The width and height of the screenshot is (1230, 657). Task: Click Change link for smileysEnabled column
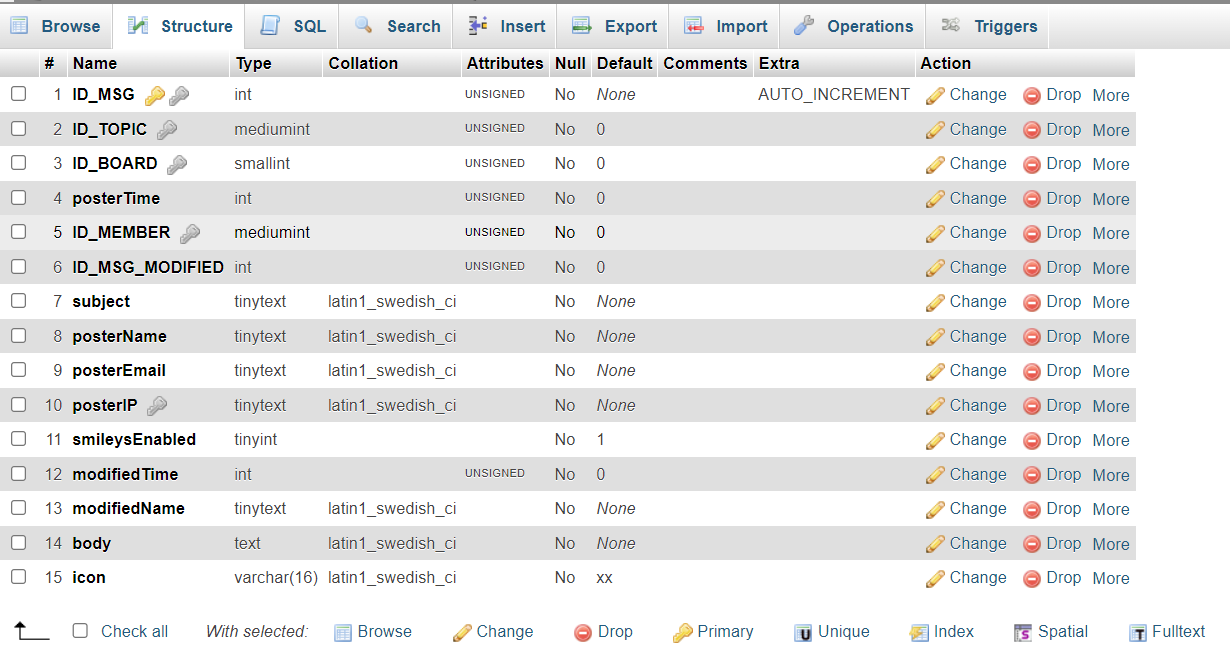[x=977, y=440]
